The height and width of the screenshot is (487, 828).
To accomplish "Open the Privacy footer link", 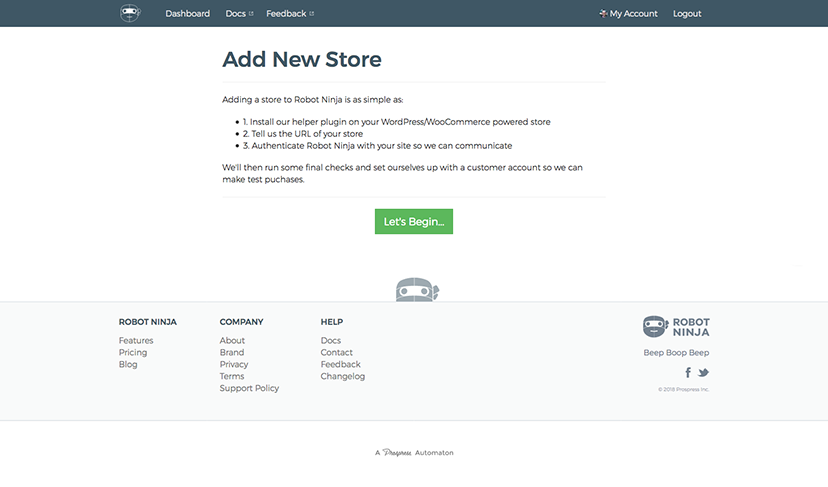I will (x=234, y=364).
